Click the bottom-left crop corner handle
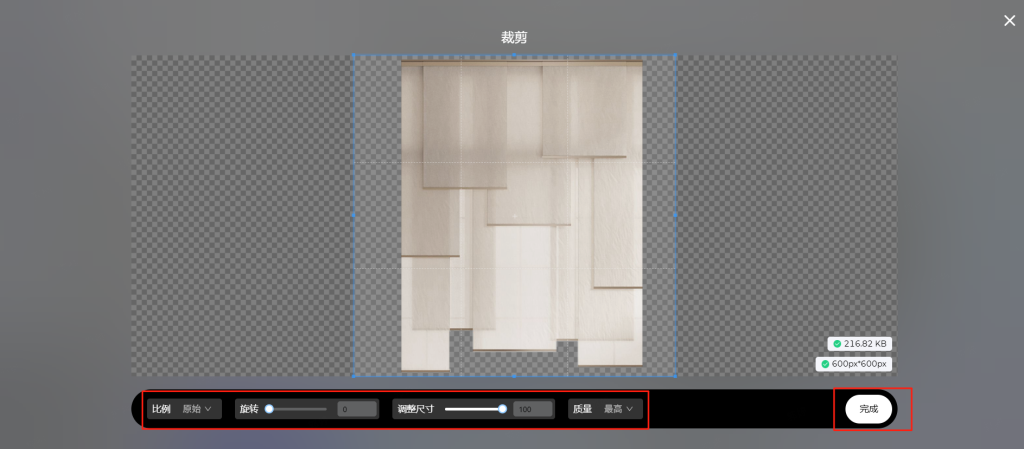The width and height of the screenshot is (1024, 449). click(x=354, y=376)
